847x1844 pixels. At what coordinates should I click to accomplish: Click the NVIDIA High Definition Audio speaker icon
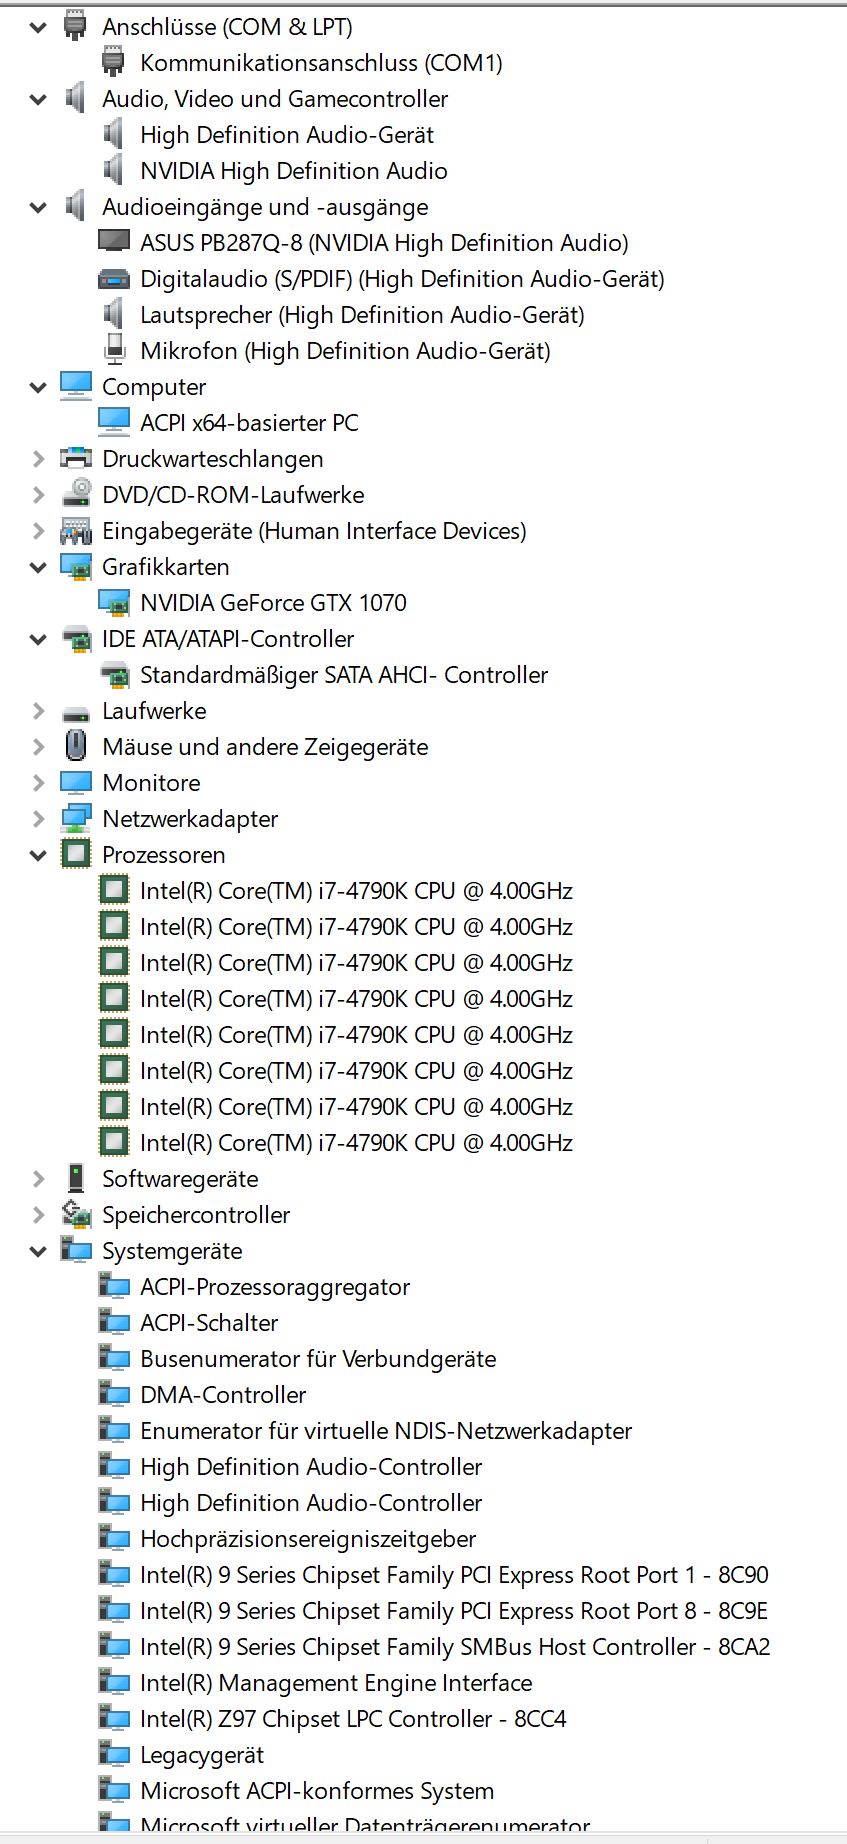114,170
